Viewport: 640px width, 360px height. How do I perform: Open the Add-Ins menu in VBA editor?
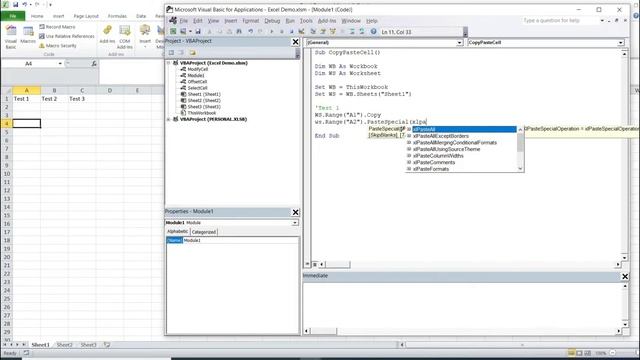[x=327, y=21]
